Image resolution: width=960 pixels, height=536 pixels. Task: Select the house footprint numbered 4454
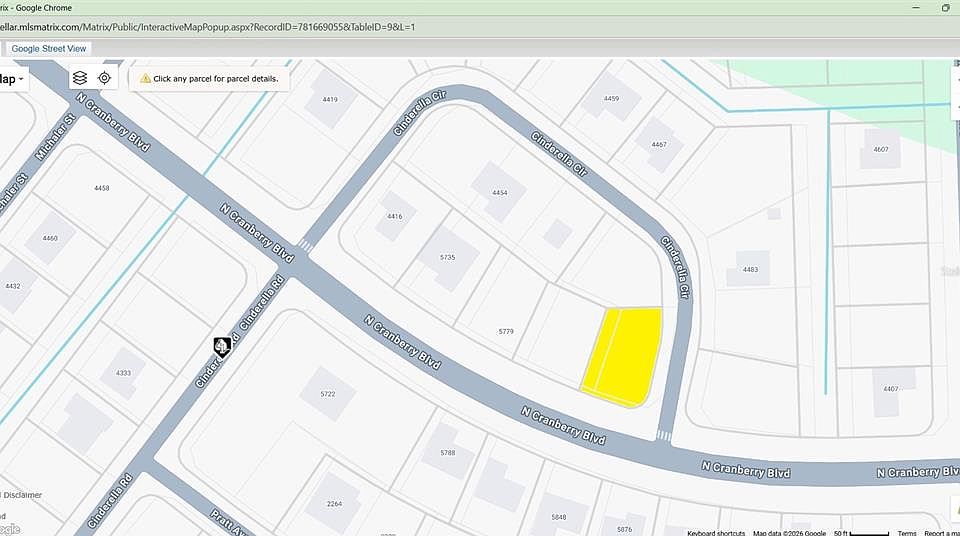point(499,192)
